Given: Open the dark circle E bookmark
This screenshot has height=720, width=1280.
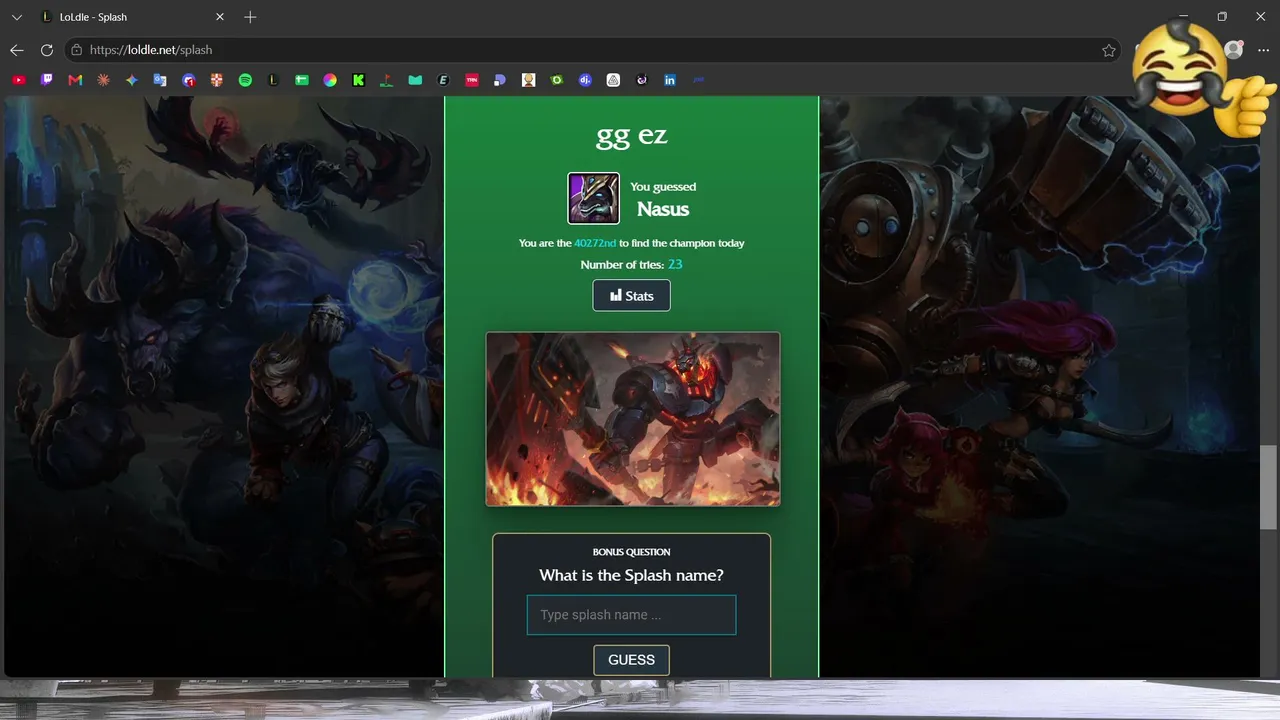Looking at the screenshot, I should (x=443, y=80).
